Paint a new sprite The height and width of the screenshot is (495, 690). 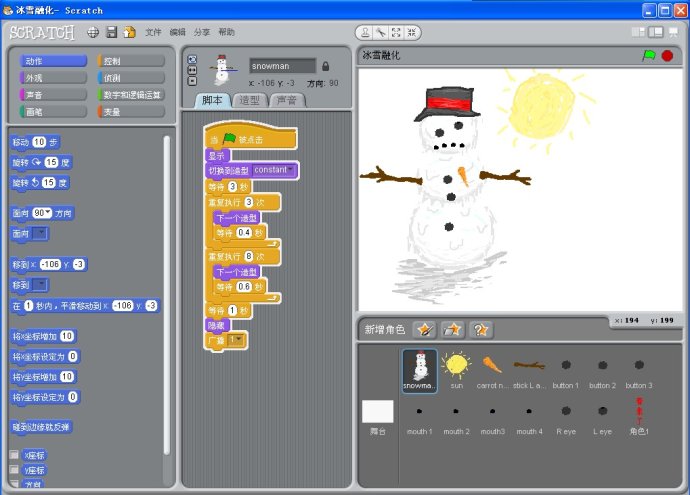(425, 330)
